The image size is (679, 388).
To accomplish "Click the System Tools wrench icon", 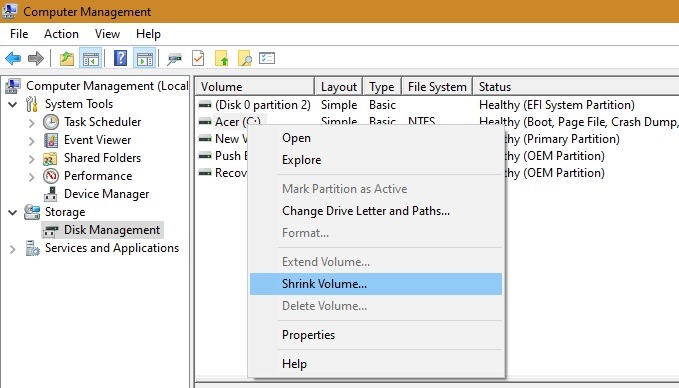I will pos(32,104).
